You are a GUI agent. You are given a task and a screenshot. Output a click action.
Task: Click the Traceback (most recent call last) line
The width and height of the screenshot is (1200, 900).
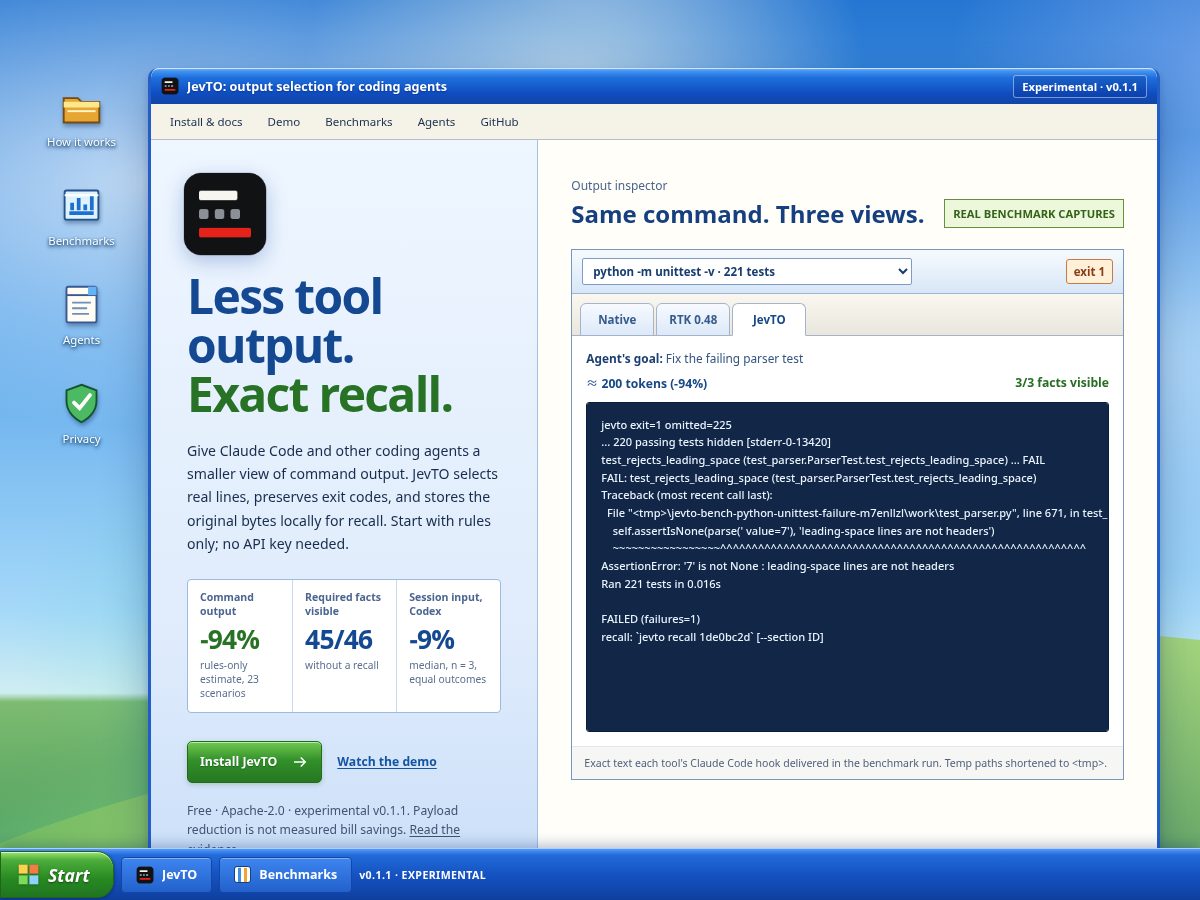coord(686,495)
